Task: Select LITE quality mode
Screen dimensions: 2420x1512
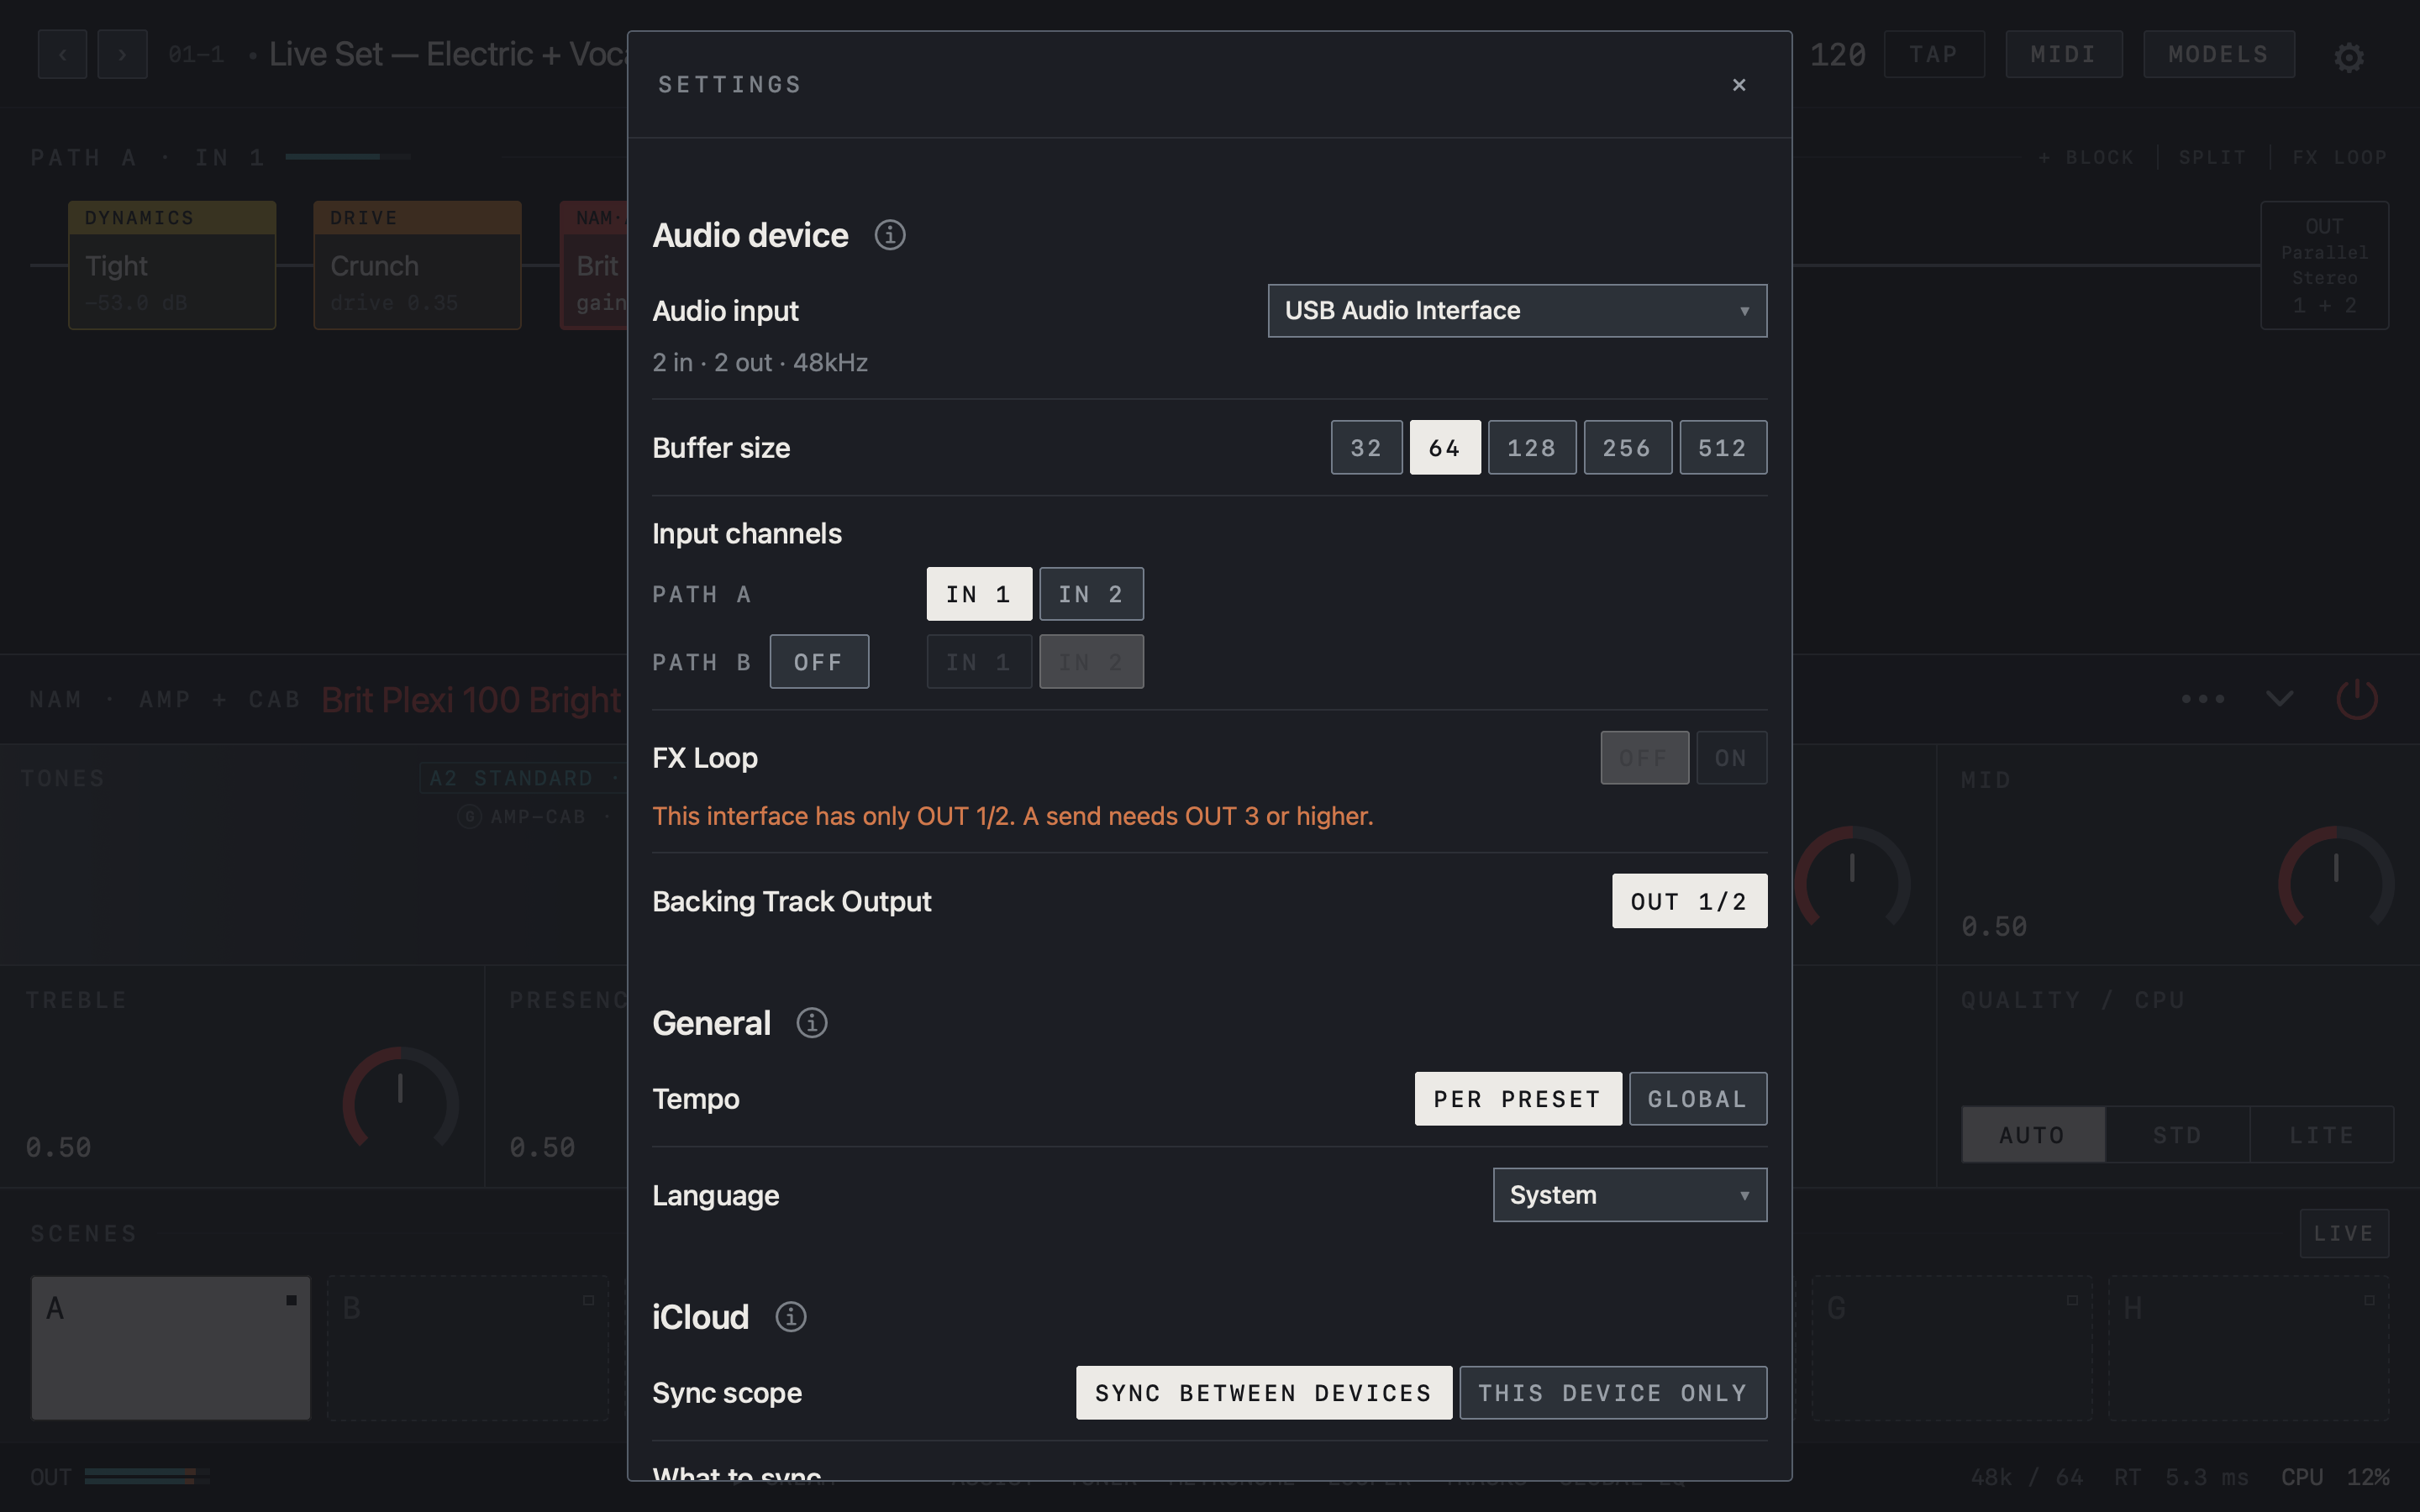Action: pyautogui.click(x=2321, y=1135)
